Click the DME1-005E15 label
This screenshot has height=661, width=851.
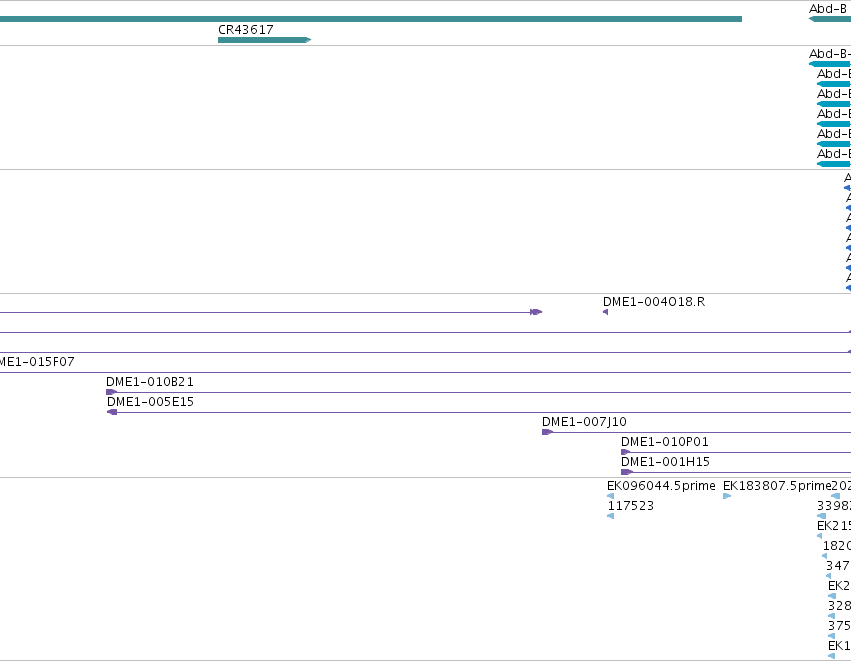[150, 402]
